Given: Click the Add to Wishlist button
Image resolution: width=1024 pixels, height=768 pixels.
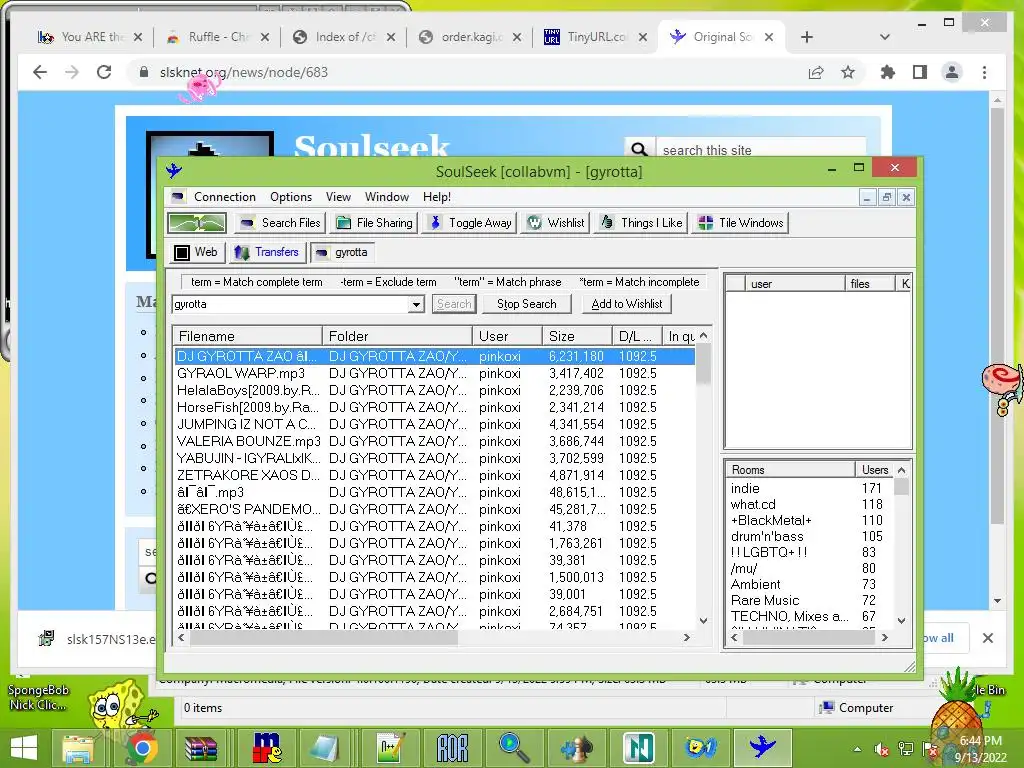Looking at the screenshot, I should 626,304.
